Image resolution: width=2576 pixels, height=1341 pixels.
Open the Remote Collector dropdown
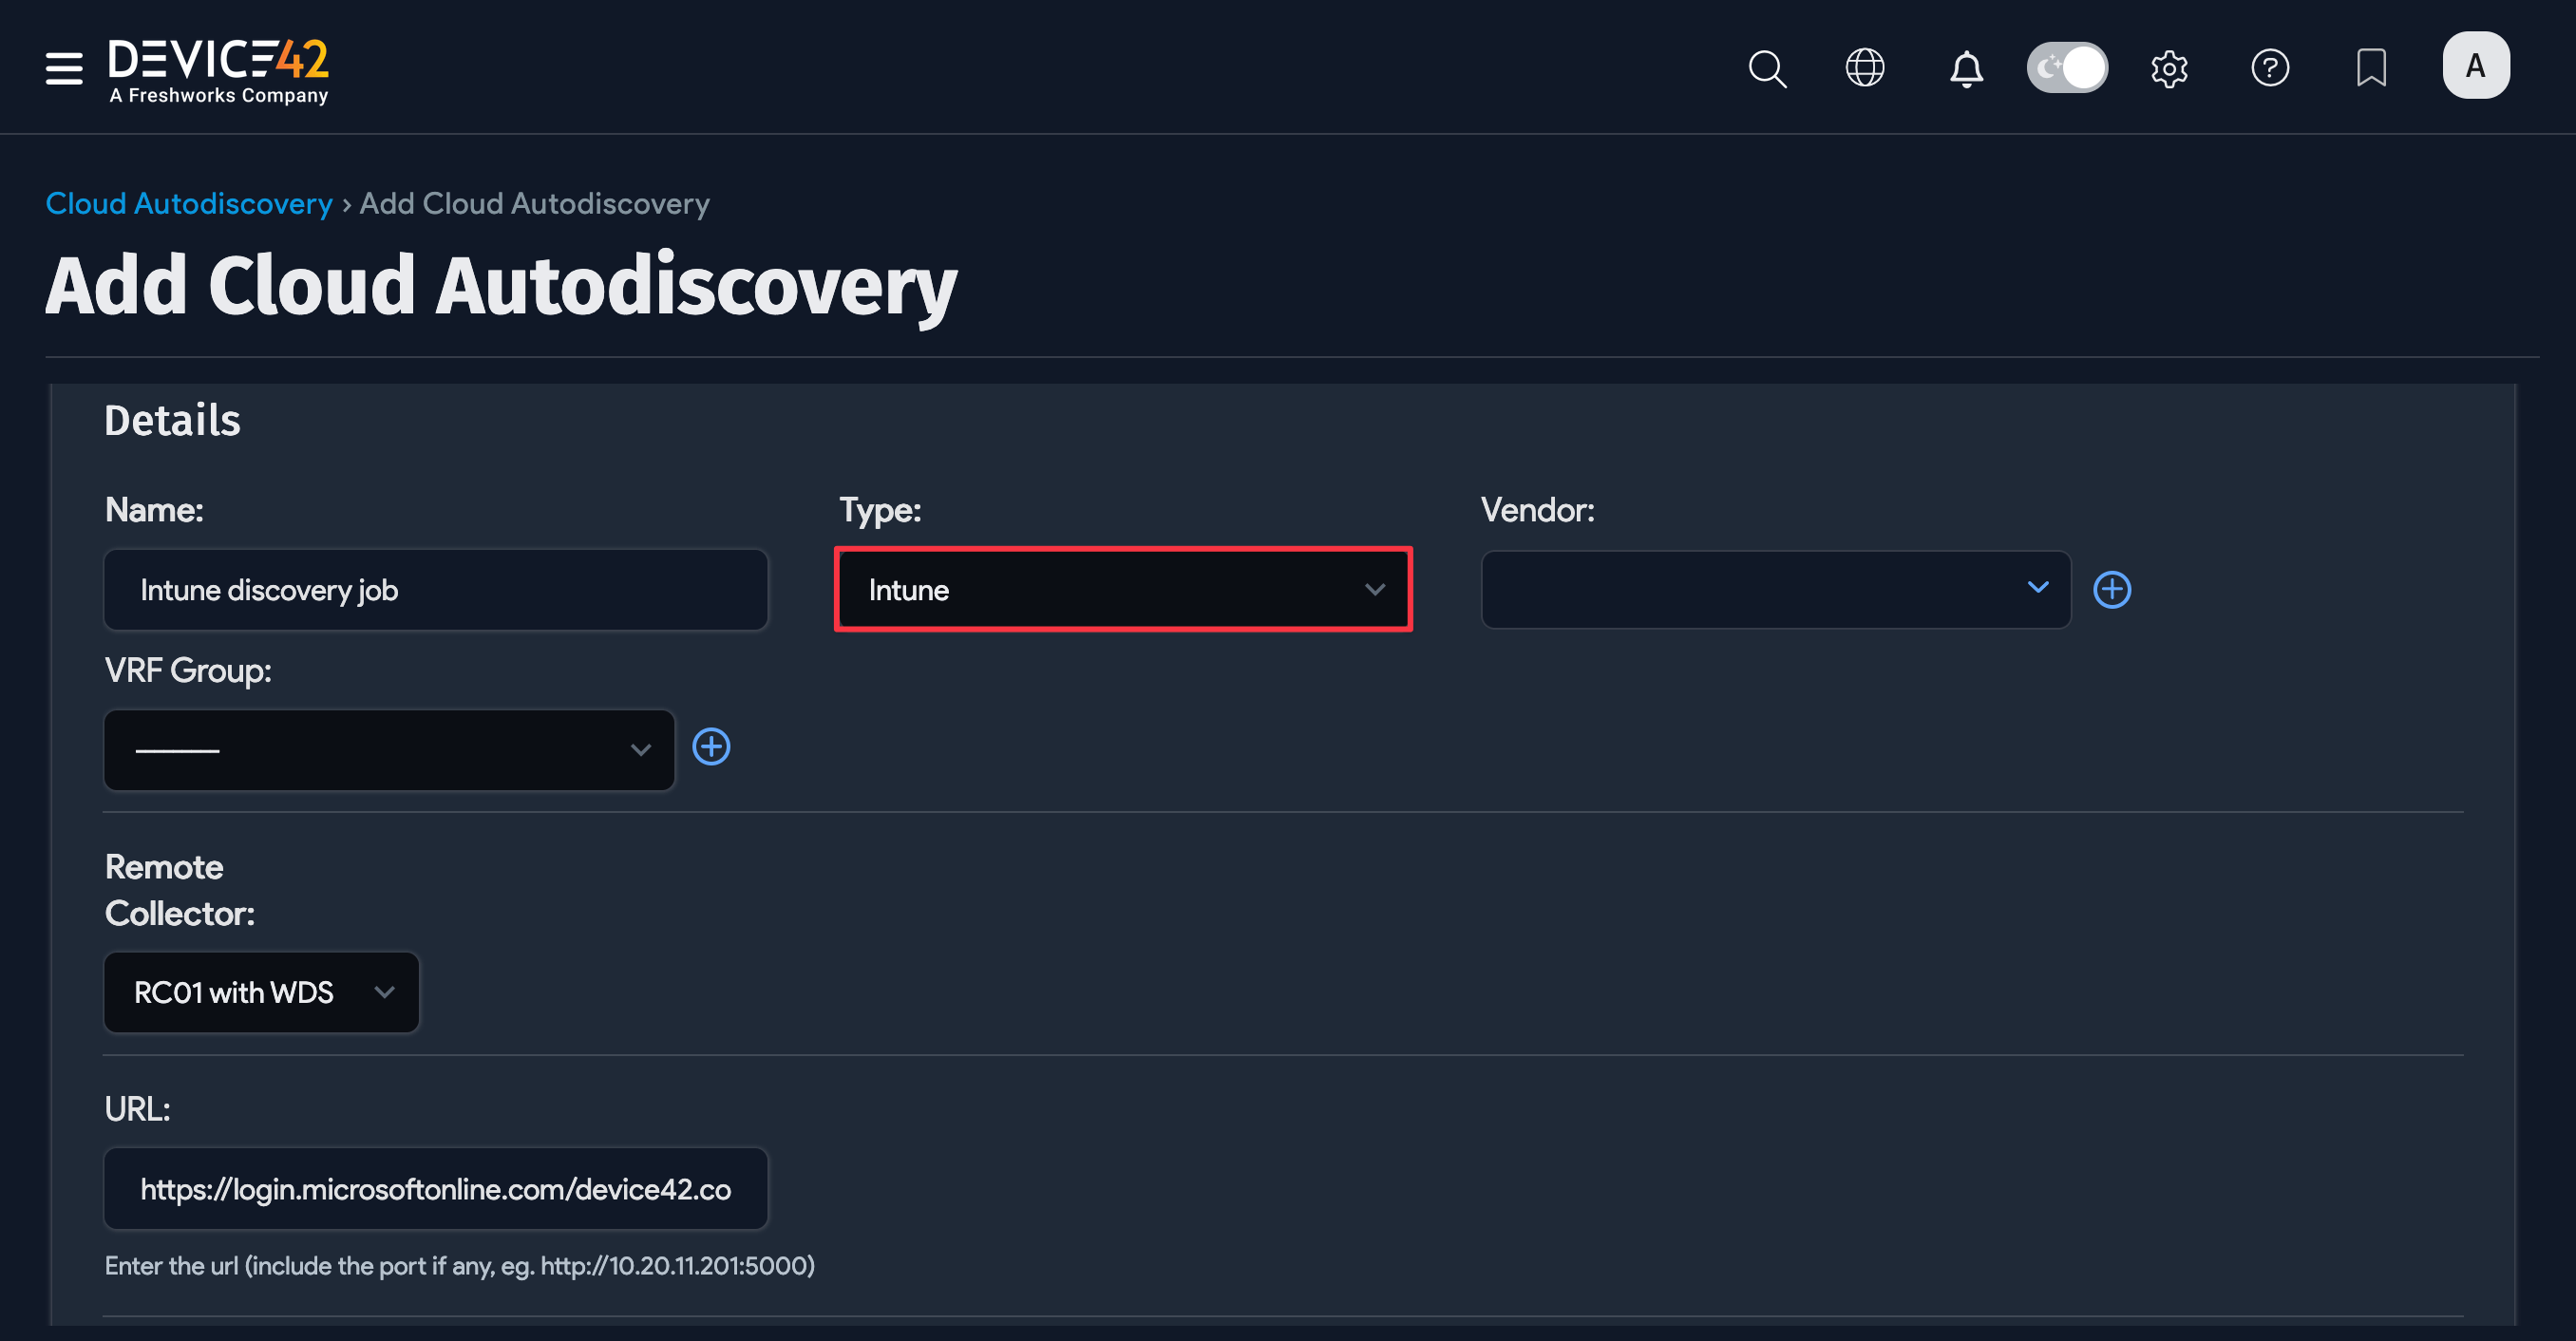261,992
